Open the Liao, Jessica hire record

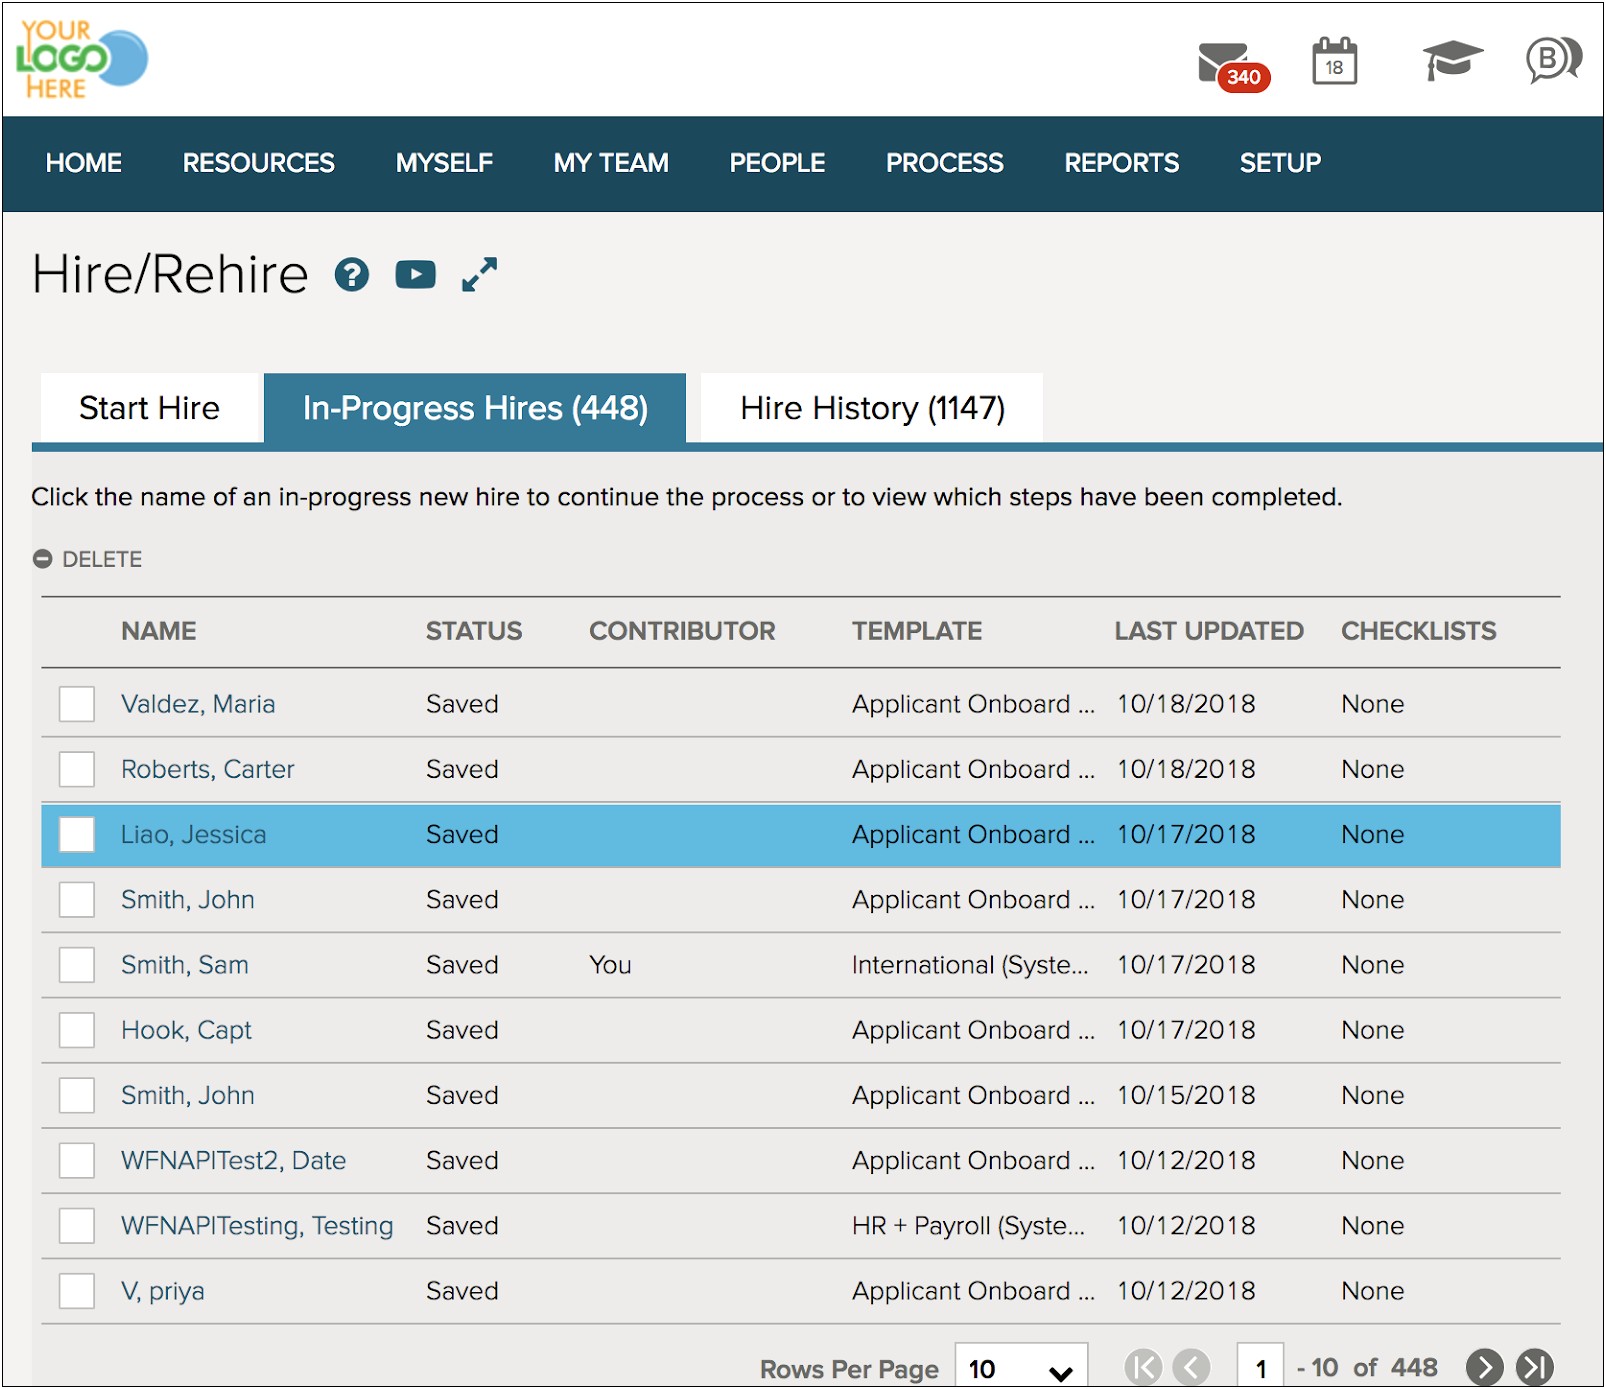pyautogui.click(x=194, y=834)
